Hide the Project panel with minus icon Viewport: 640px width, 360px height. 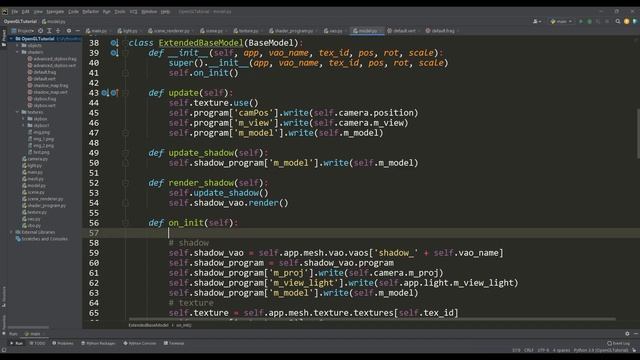(77, 31)
